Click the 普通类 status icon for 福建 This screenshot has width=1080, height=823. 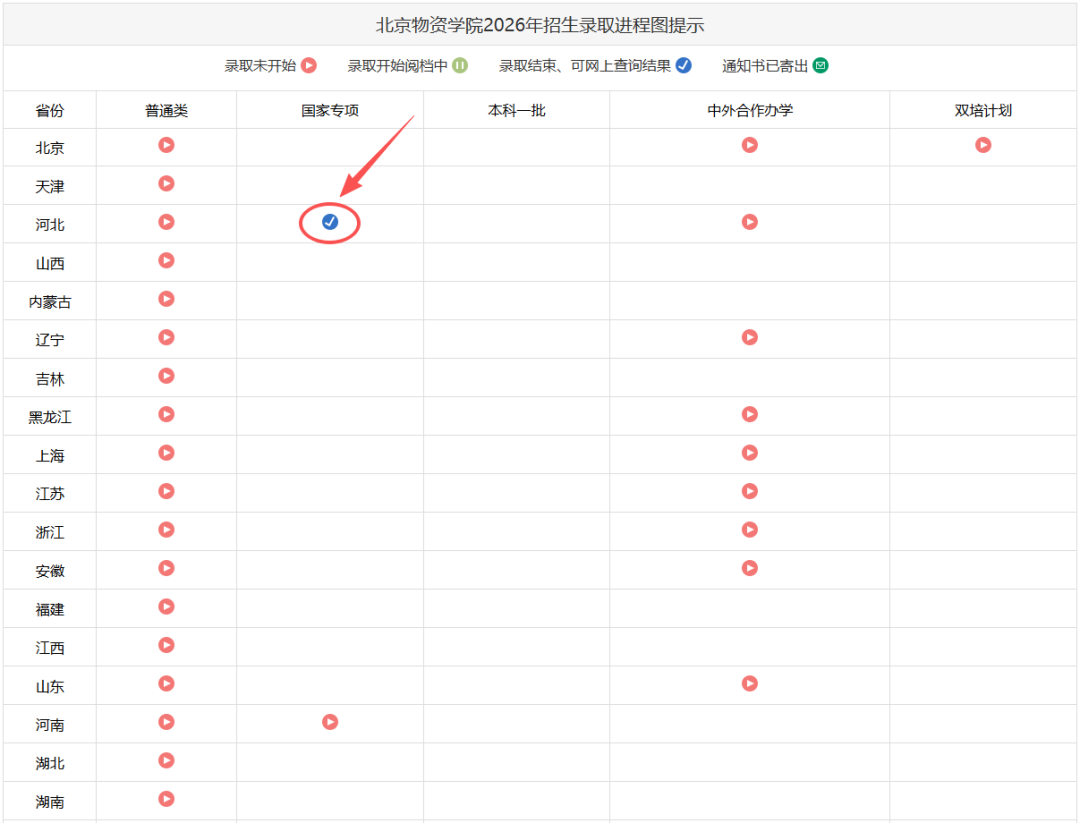[166, 607]
